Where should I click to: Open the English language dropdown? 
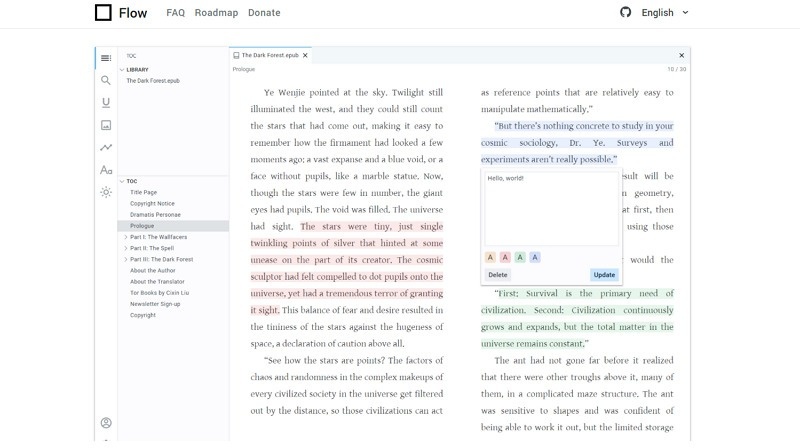coord(665,13)
